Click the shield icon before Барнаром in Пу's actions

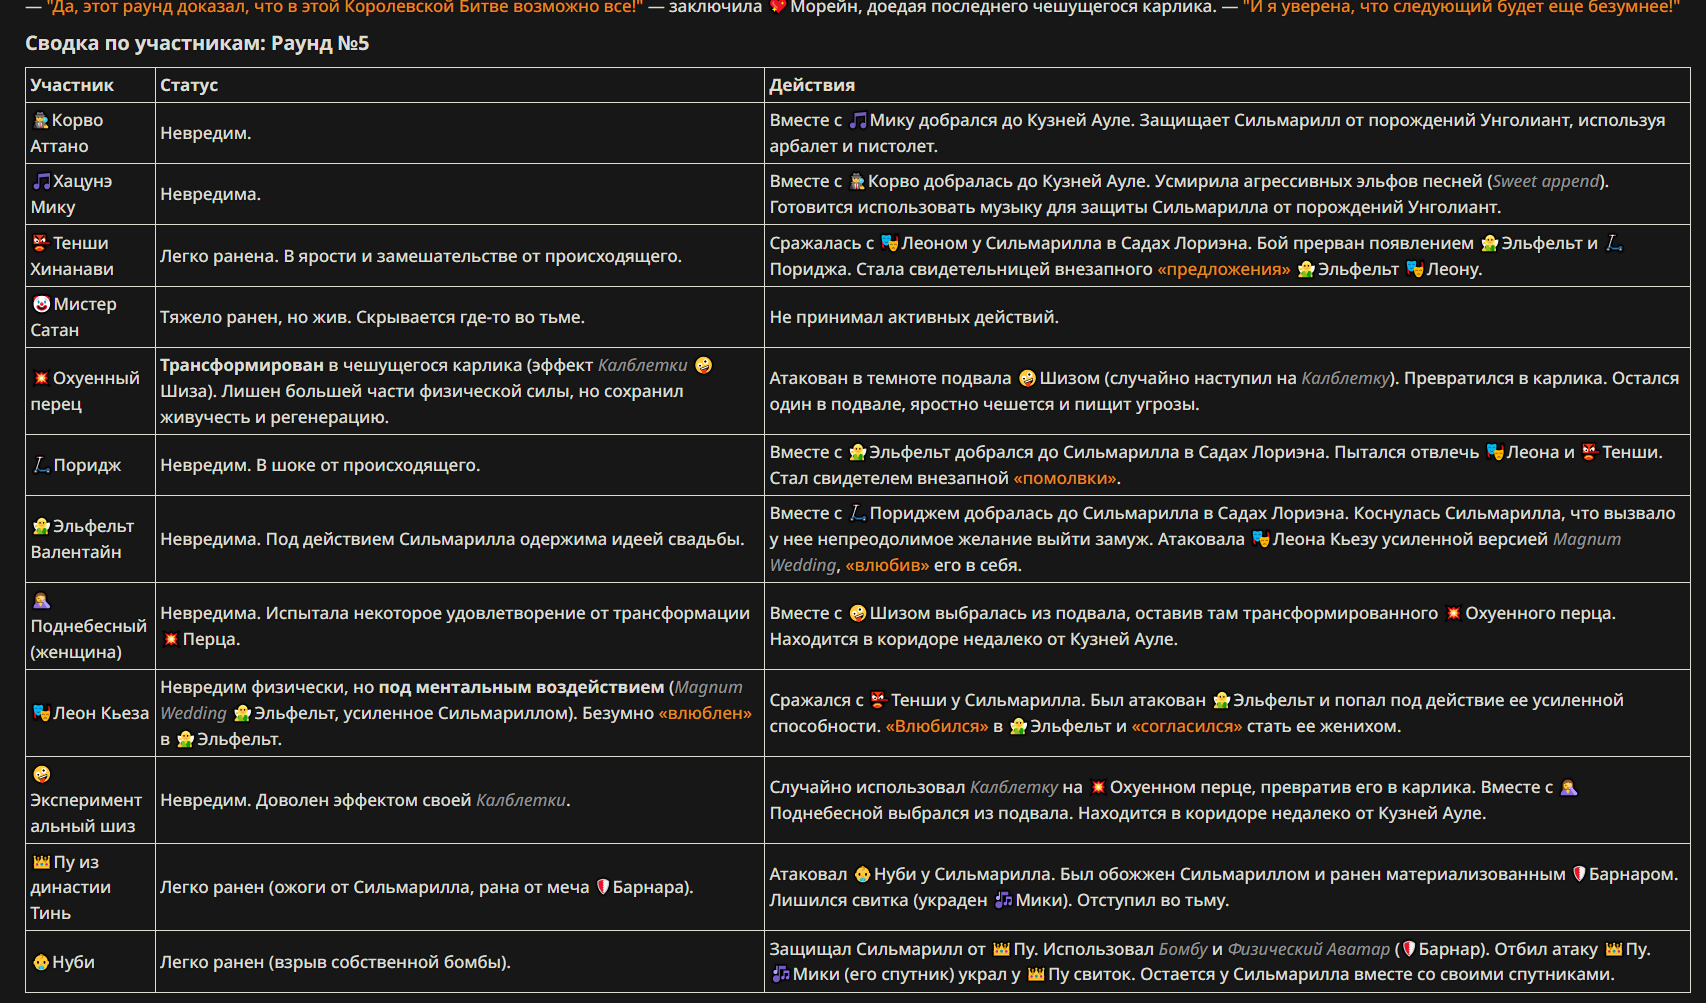[x=1579, y=874]
